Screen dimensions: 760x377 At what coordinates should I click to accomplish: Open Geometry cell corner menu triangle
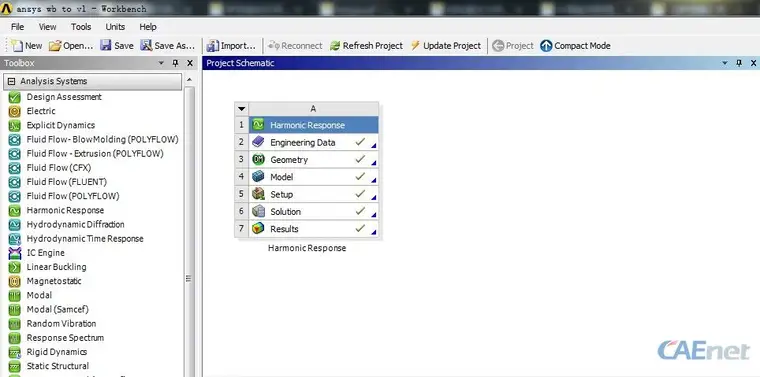(374, 162)
